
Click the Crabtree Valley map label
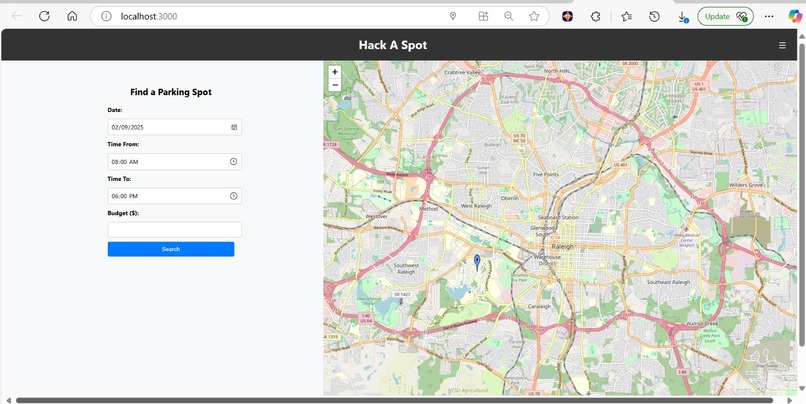pyautogui.click(x=462, y=72)
